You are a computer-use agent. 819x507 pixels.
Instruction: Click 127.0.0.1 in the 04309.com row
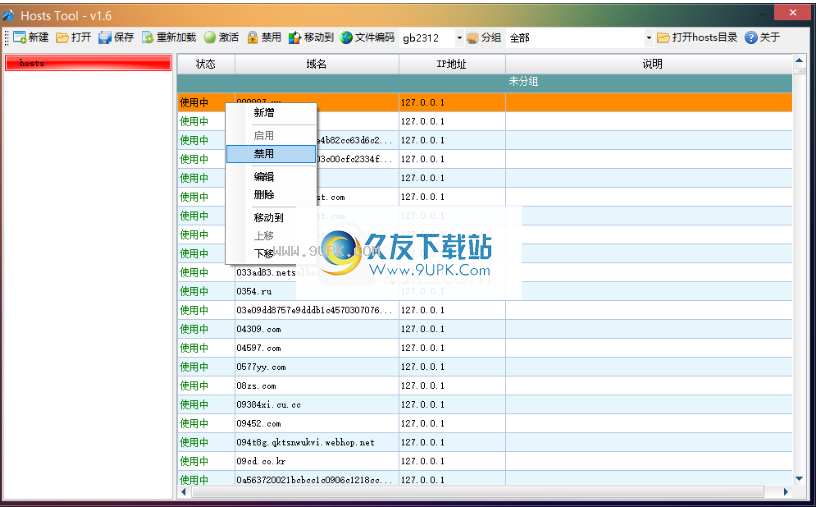coord(423,329)
